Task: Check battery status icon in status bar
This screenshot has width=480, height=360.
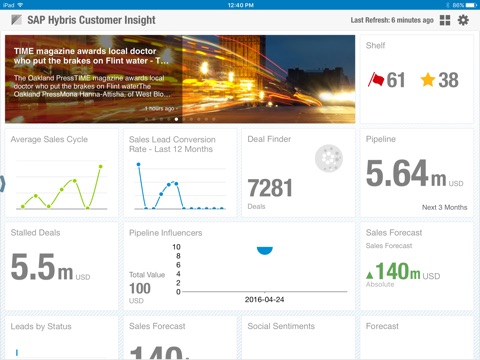Action: (x=472, y=5)
